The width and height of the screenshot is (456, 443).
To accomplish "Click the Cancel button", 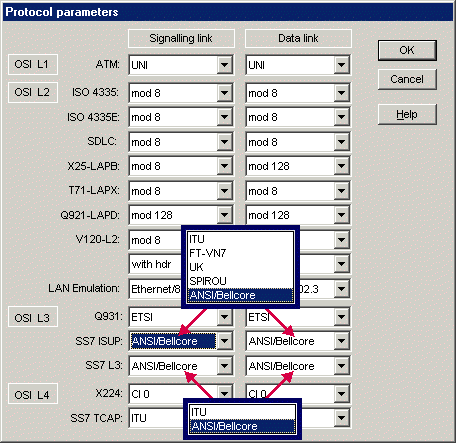I will (407, 79).
